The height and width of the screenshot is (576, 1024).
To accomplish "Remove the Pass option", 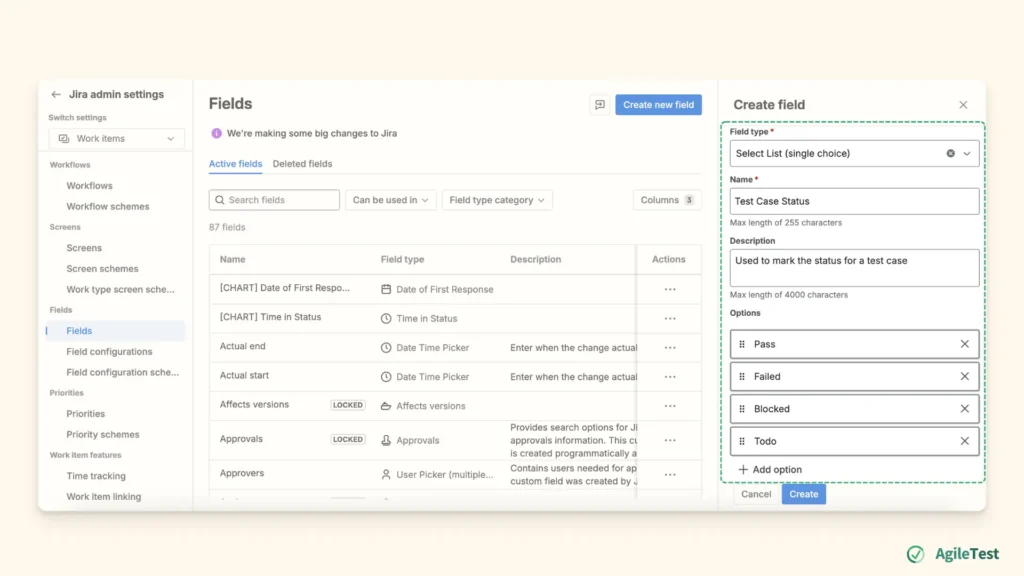I will [x=965, y=344].
